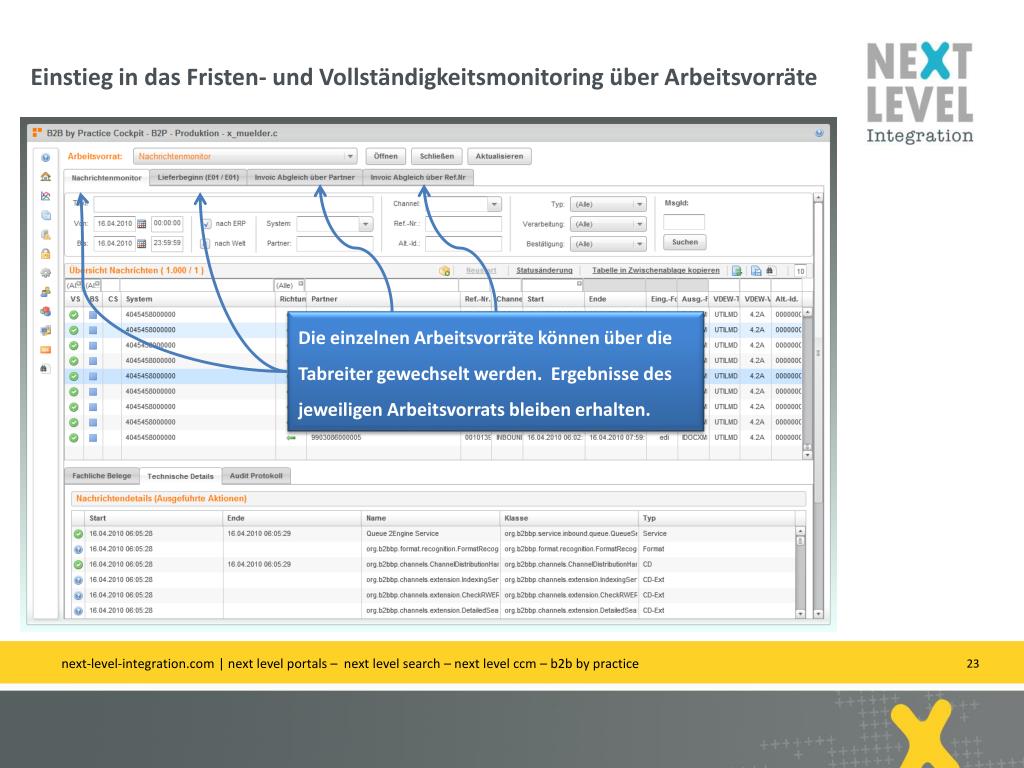The width and height of the screenshot is (1024, 768).
Task: Click the Aktualisieren button
Action: coord(500,156)
